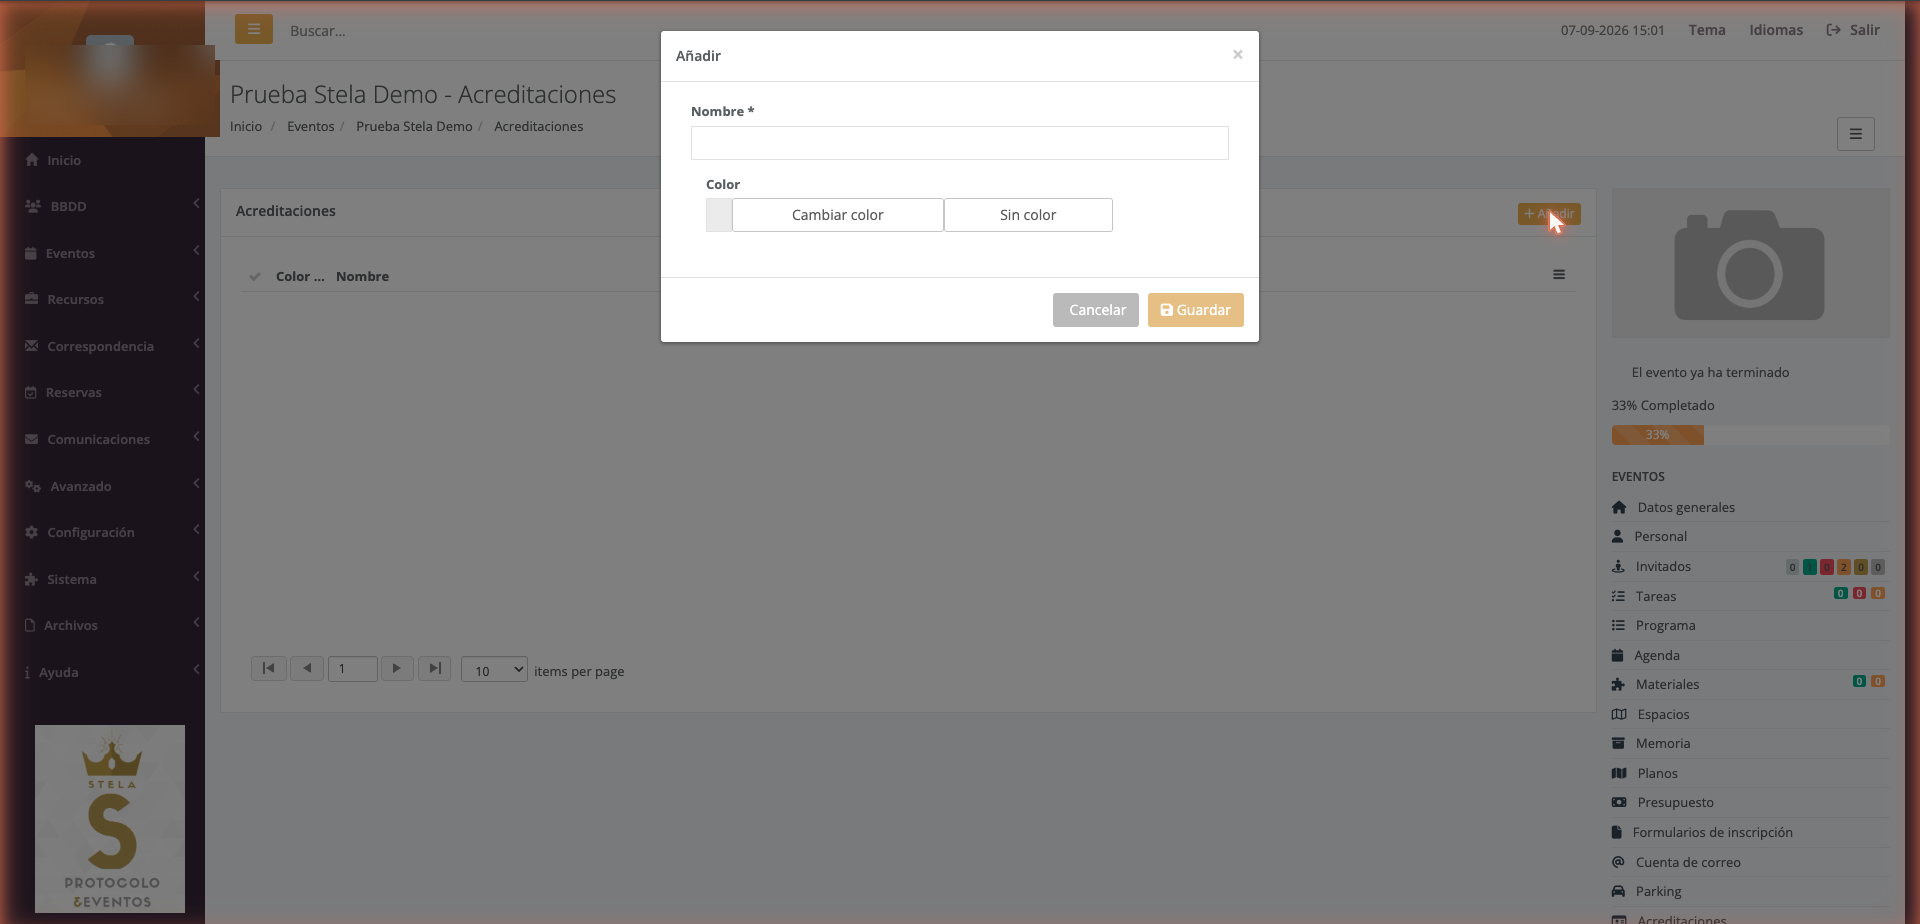Close the Añadir dialog with X
The width and height of the screenshot is (1920, 924).
point(1238,55)
